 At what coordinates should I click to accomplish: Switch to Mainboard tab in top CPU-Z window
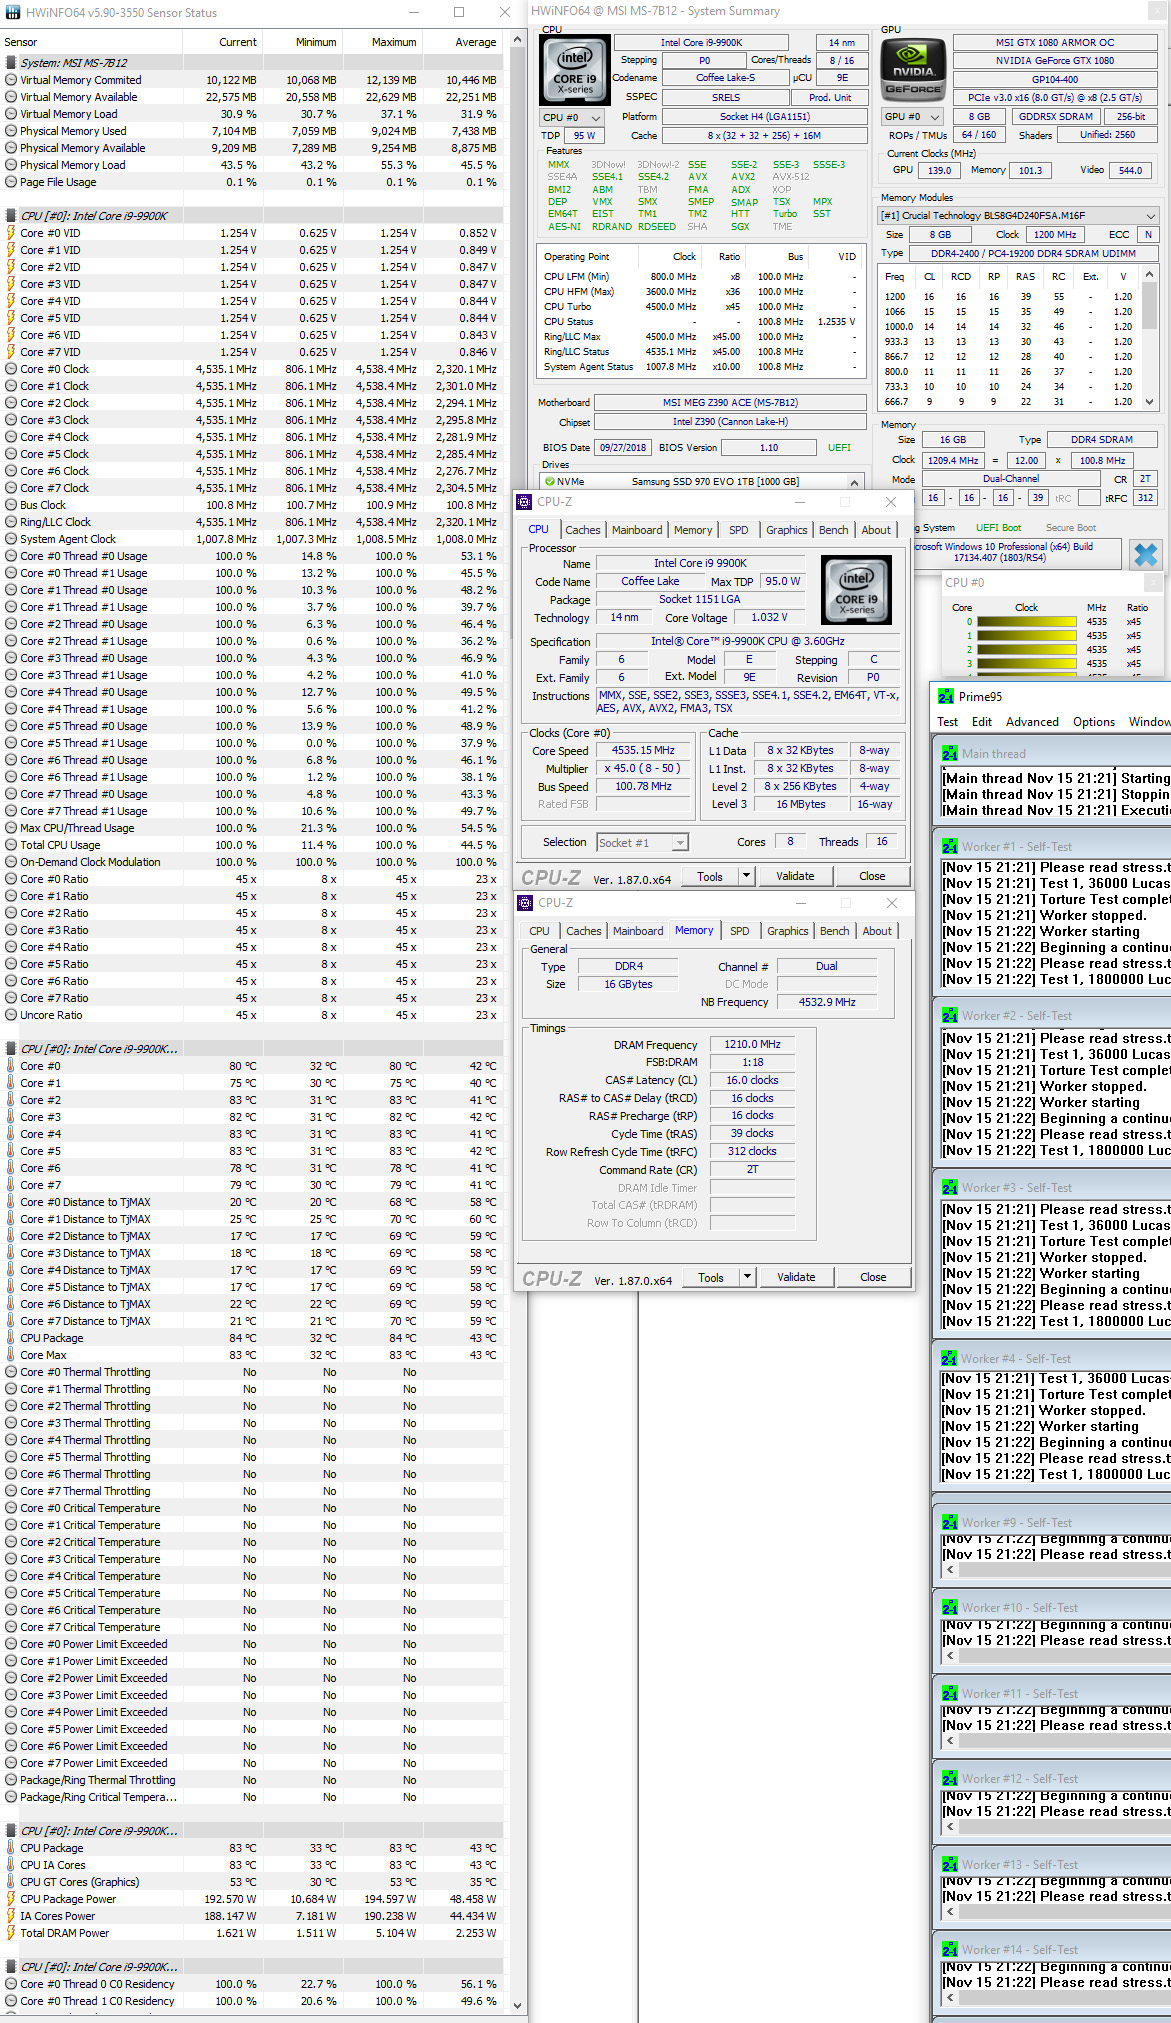pos(637,530)
